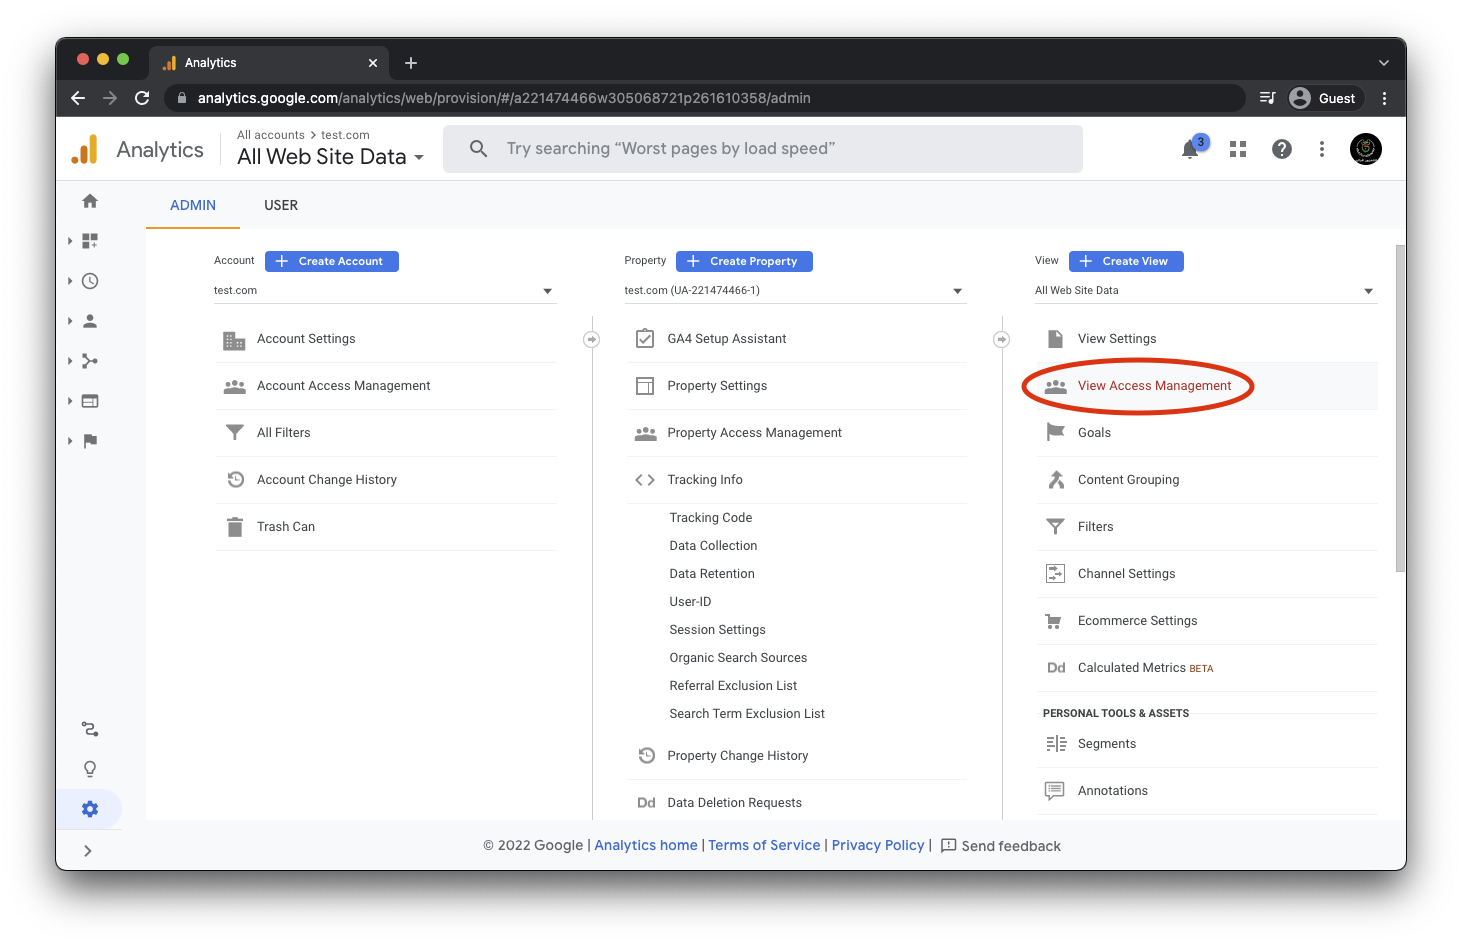
Task: Open the Goals view setting
Action: (1206, 433)
